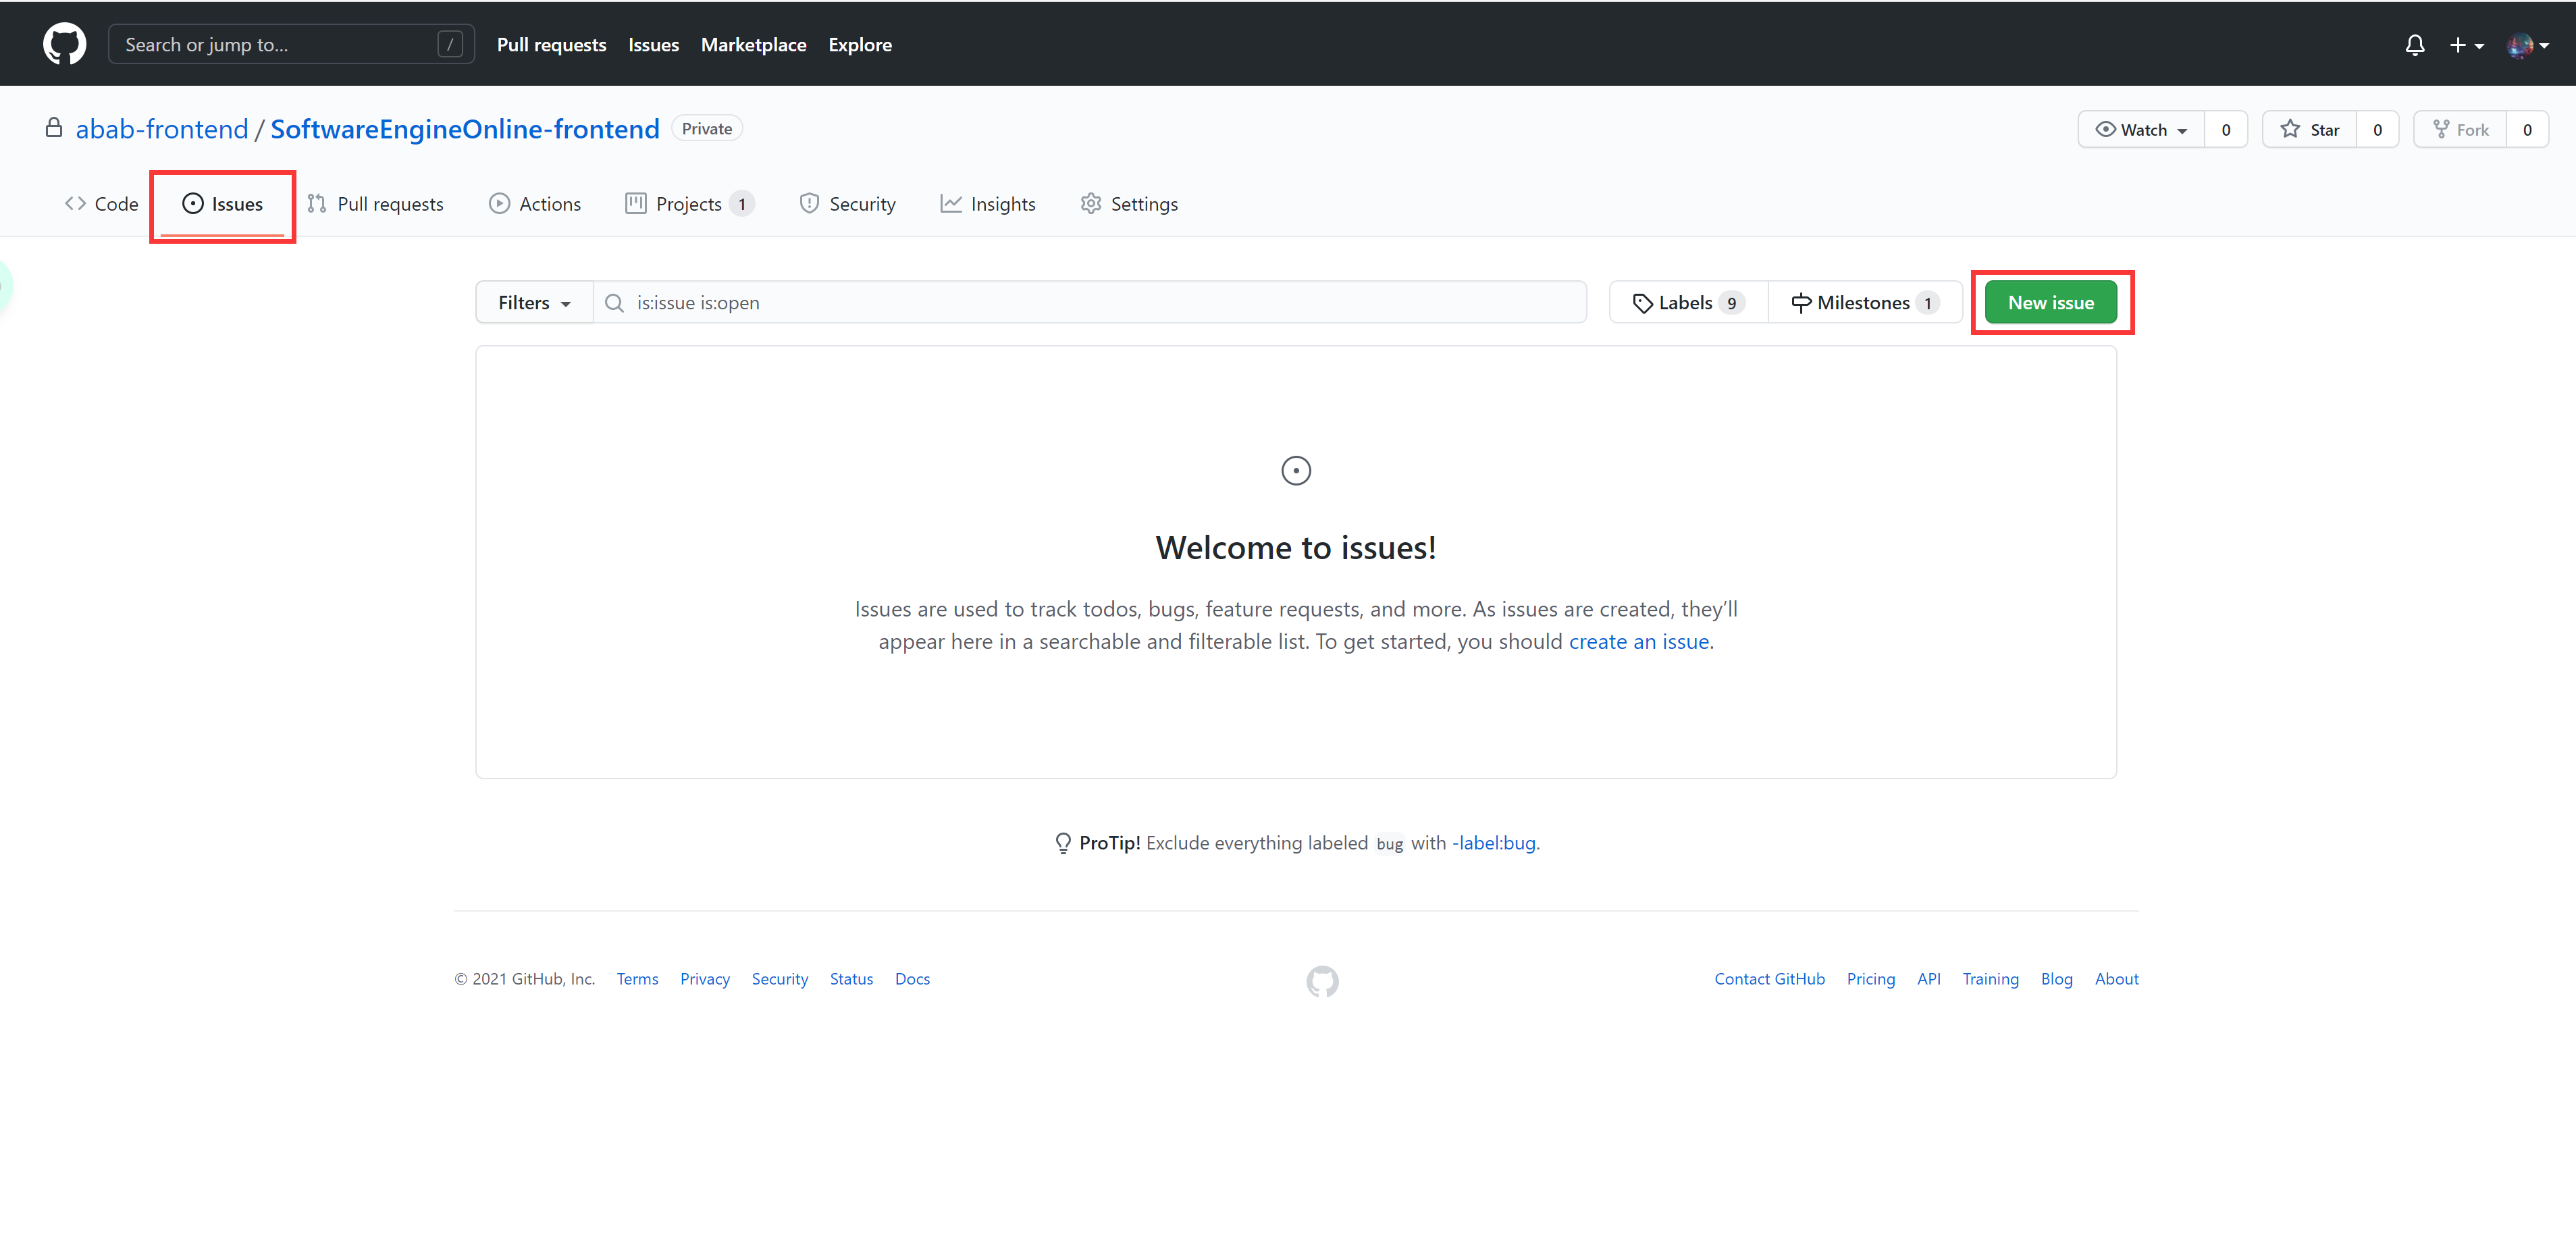
Task: Click the green New issue button
Action: click(x=2050, y=302)
